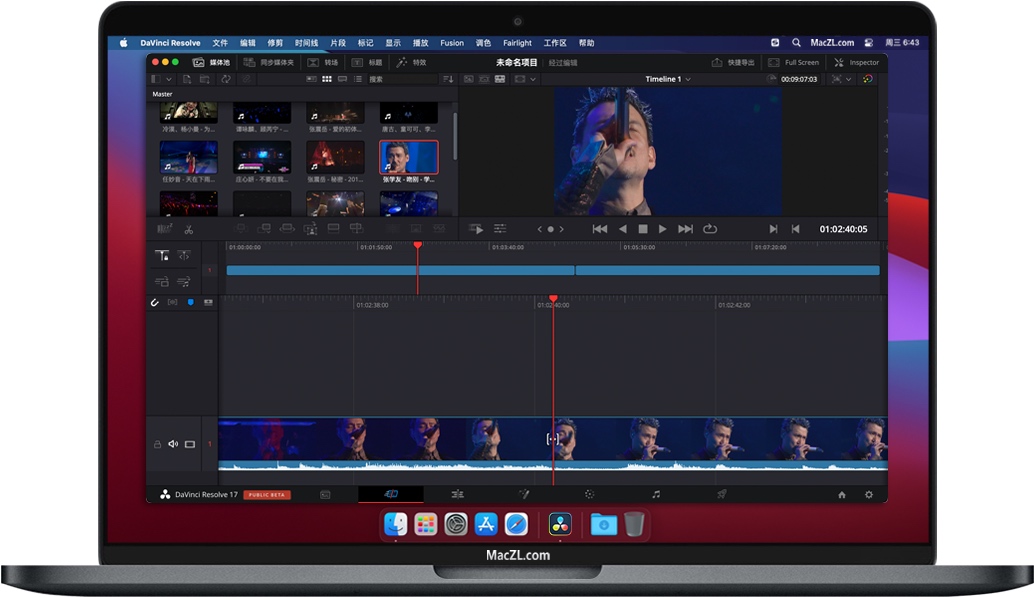This screenshot has height=597, width=1034.
Task: Go to the last frame
Action: [x=686, y=229]
